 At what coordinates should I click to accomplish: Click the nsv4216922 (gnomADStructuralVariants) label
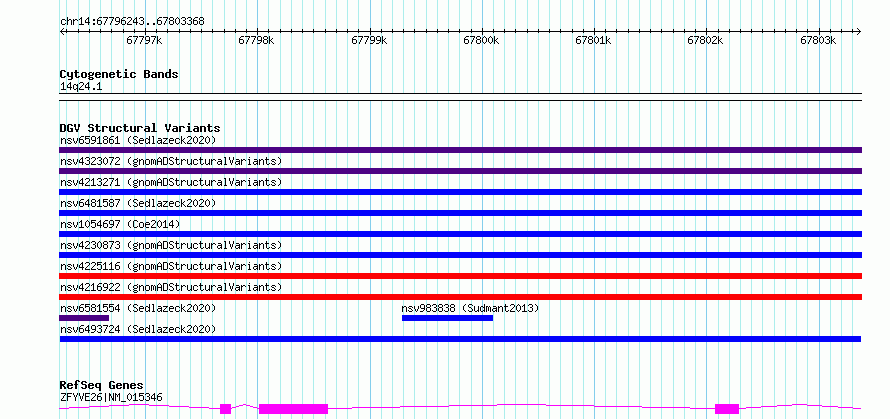click(x=171, y=287)
